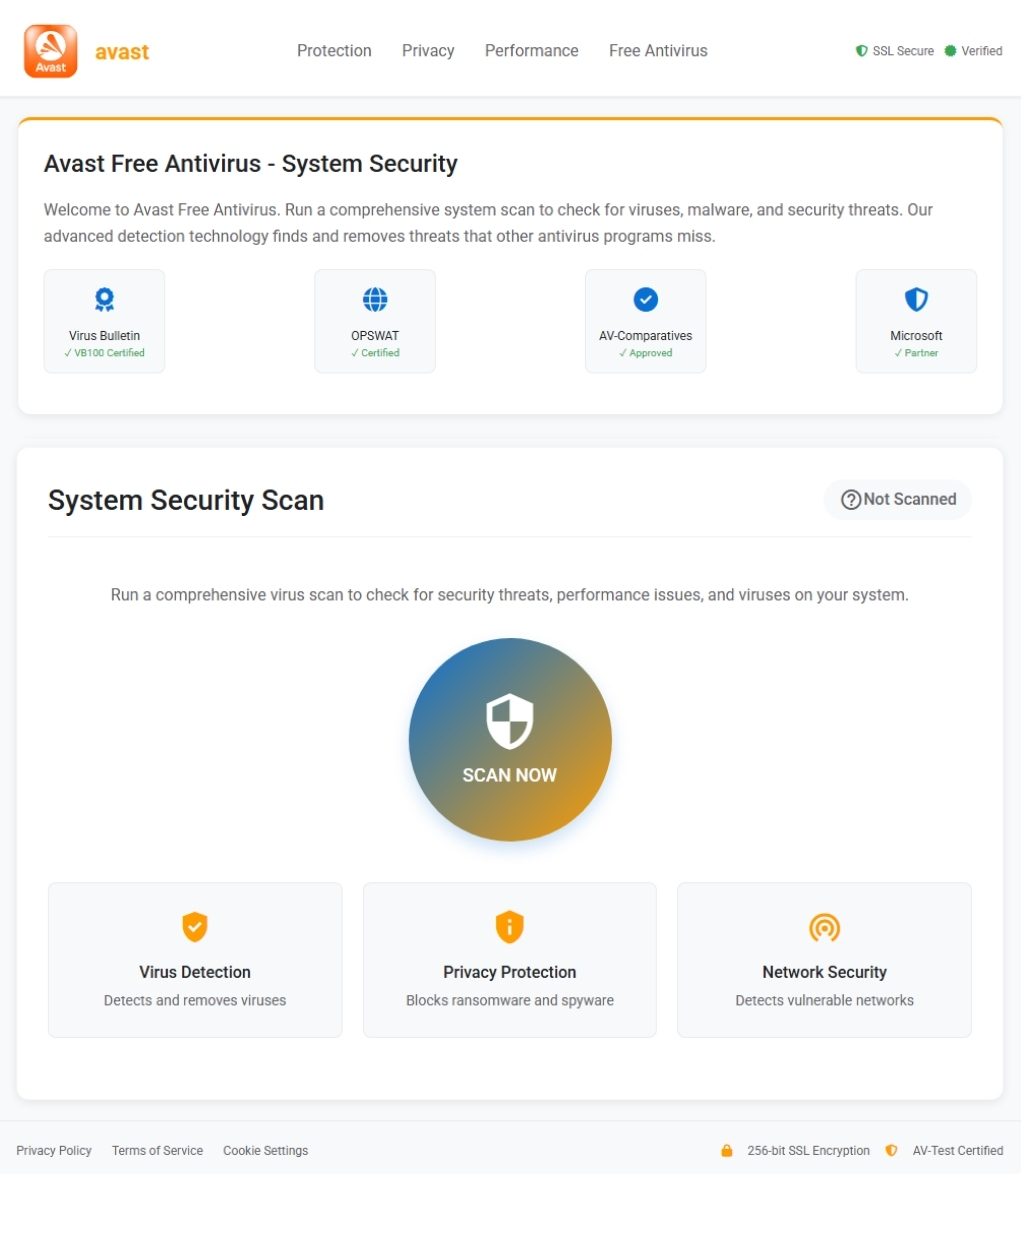Click the AV-Comparatives checkmark icon

click(646, 299)
